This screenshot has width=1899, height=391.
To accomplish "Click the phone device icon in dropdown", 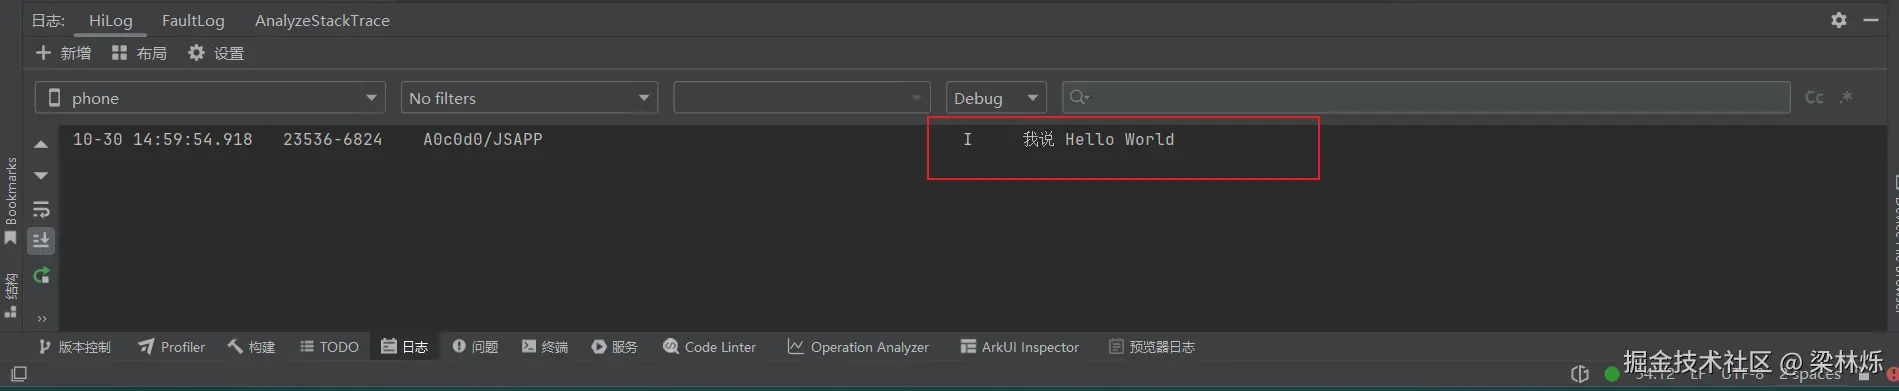I will 55,98.
